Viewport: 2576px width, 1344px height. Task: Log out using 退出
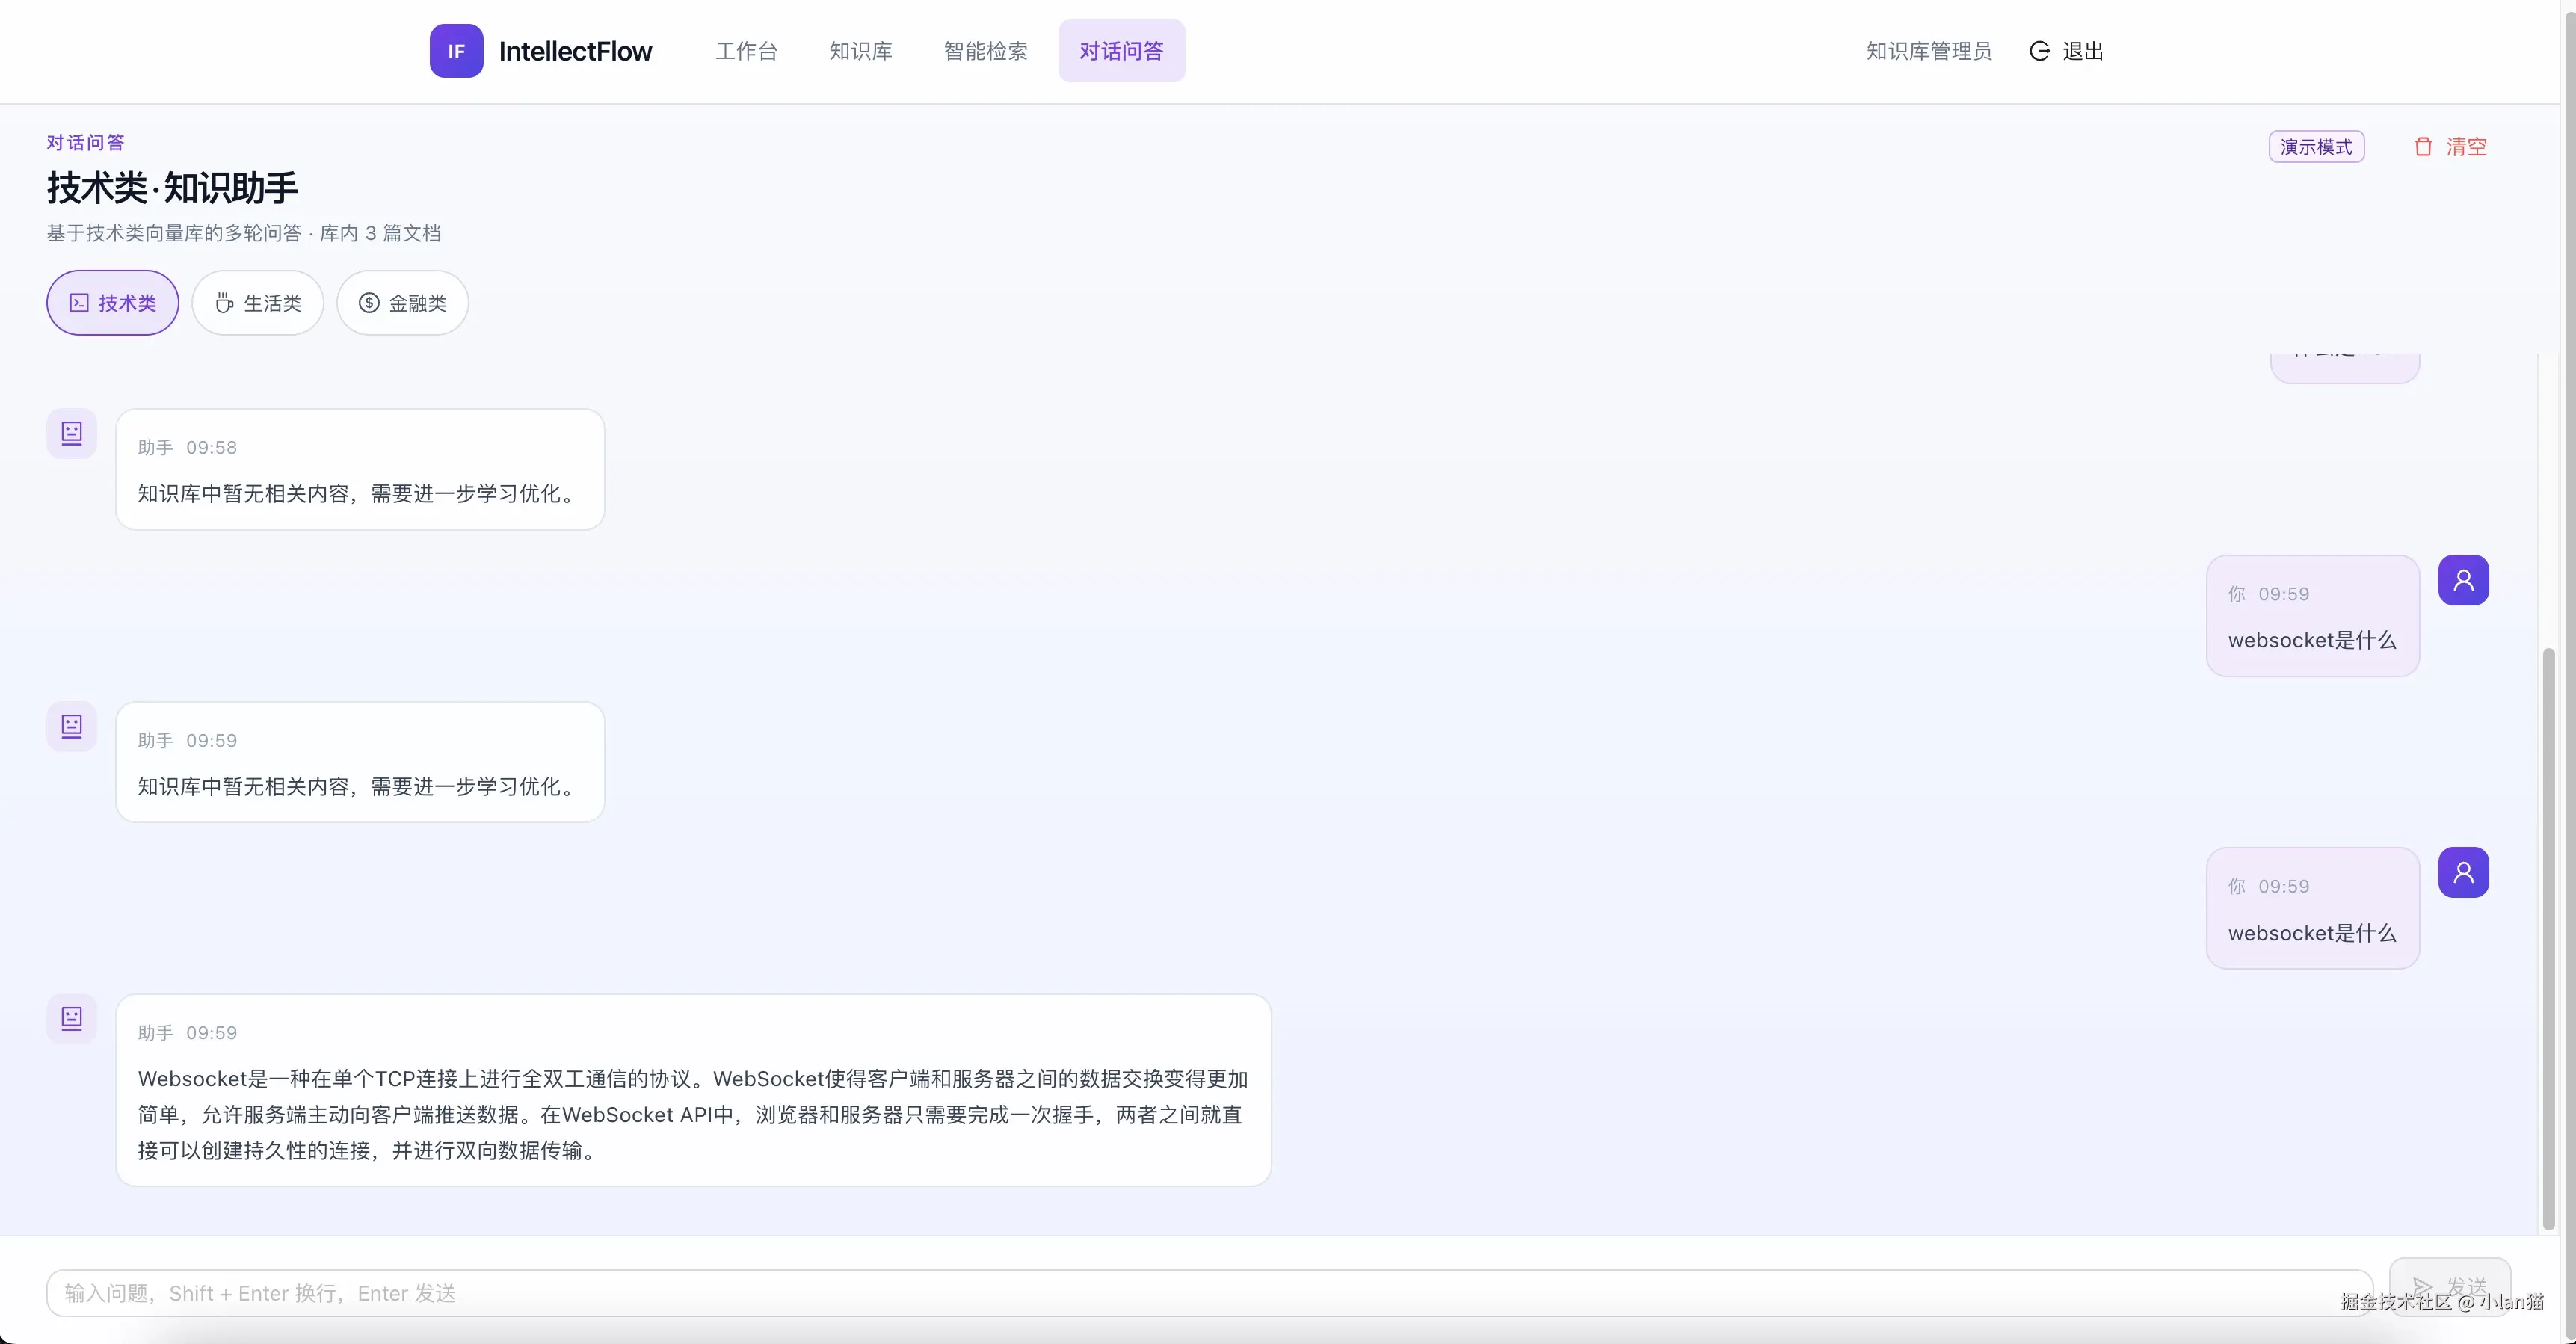[x=2082, y=51]
